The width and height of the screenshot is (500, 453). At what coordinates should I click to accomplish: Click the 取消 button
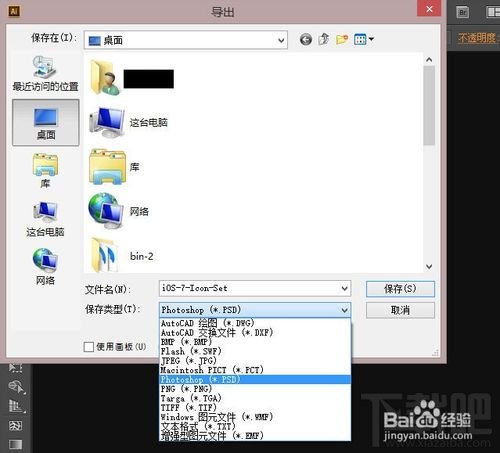[400, 310]
